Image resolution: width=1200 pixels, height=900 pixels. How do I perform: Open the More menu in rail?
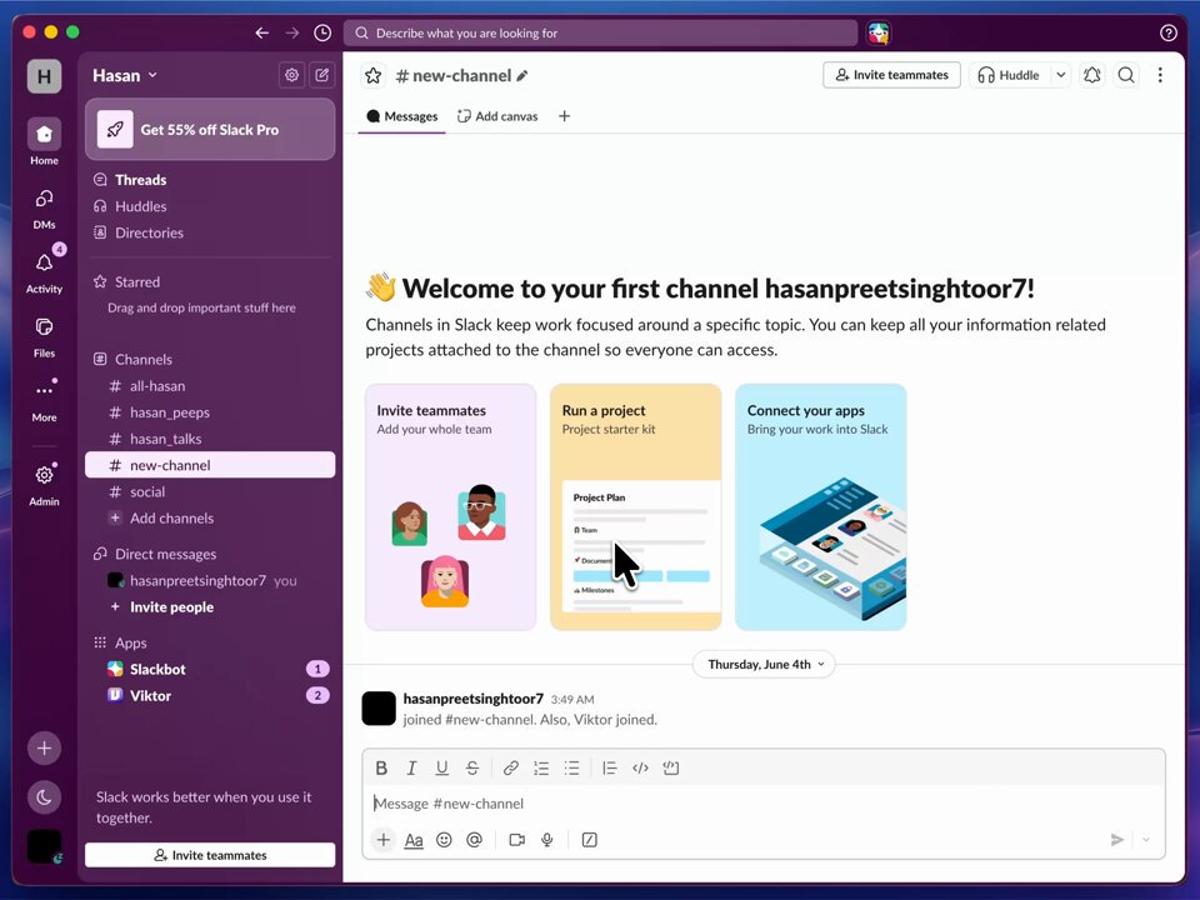[44, 390]
